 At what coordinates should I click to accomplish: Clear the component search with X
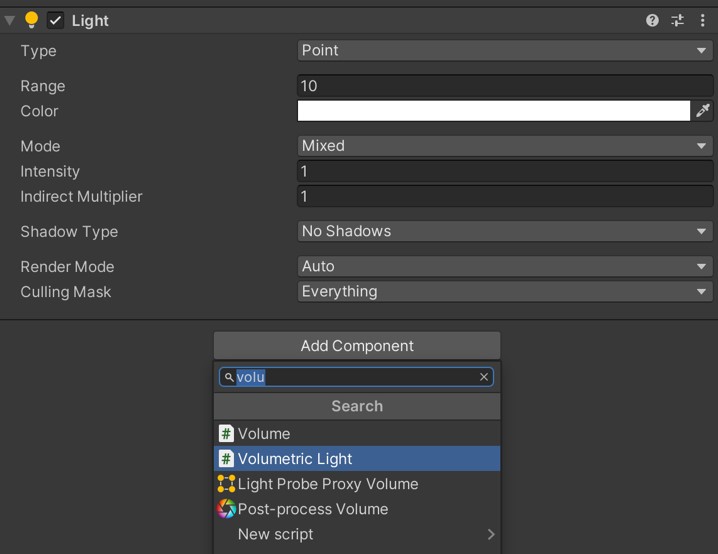(484, 377)
